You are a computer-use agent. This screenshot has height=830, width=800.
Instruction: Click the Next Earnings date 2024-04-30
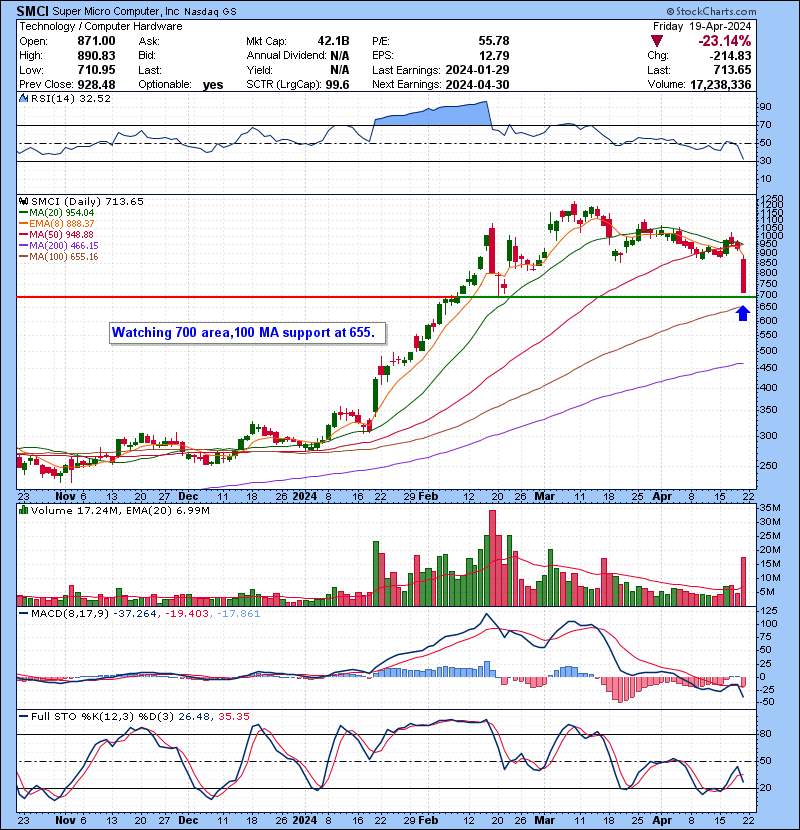pos(477,84)
